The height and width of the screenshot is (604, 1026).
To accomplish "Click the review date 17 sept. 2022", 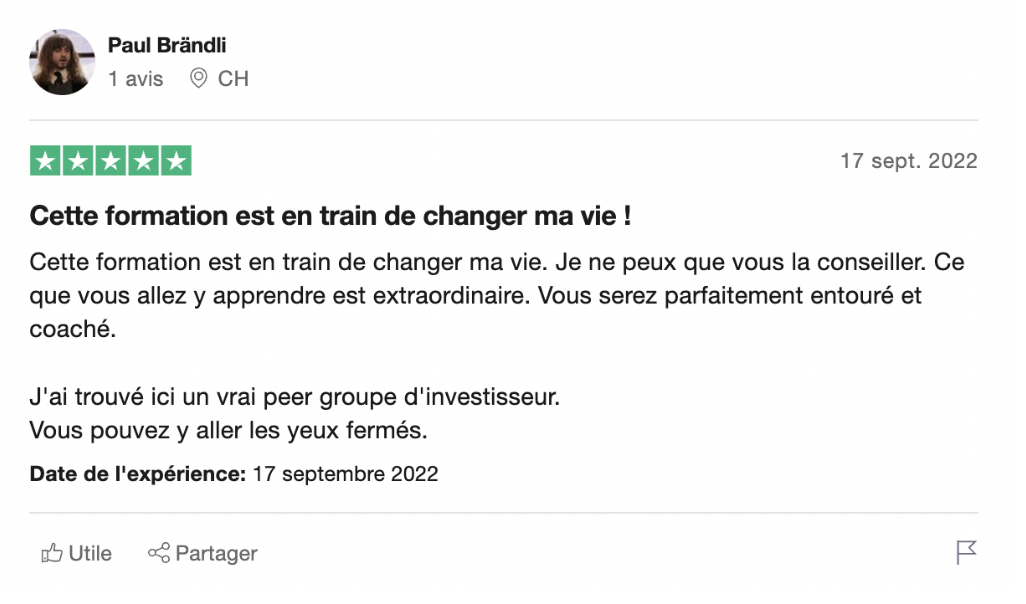I will [x=909, y=161].
